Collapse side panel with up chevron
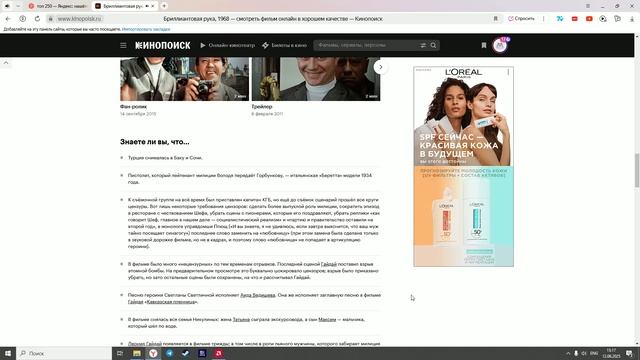This screenshot has height=360, width=640. (6, 63)
